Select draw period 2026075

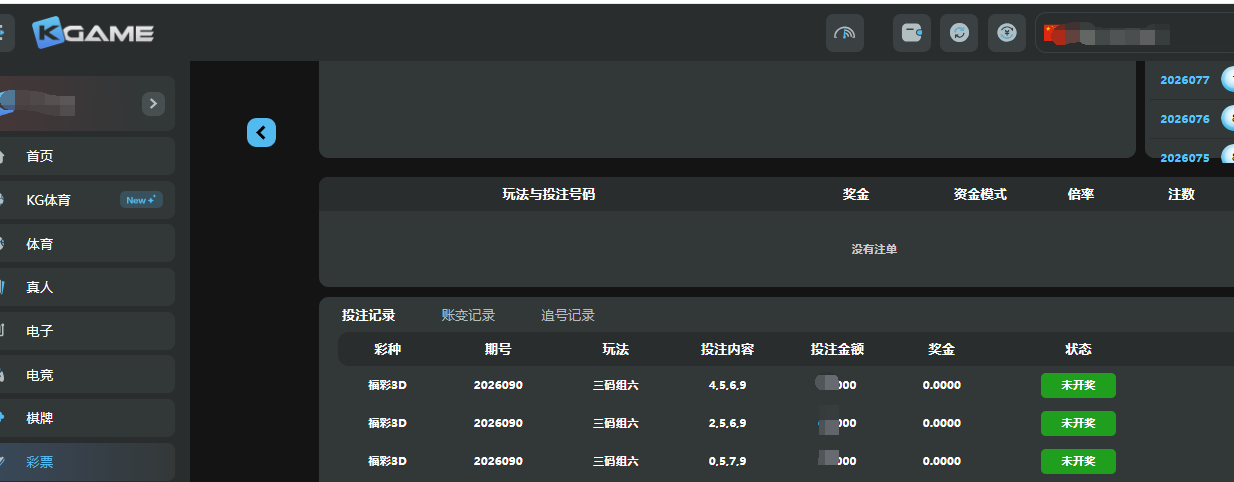(1184, 158)
